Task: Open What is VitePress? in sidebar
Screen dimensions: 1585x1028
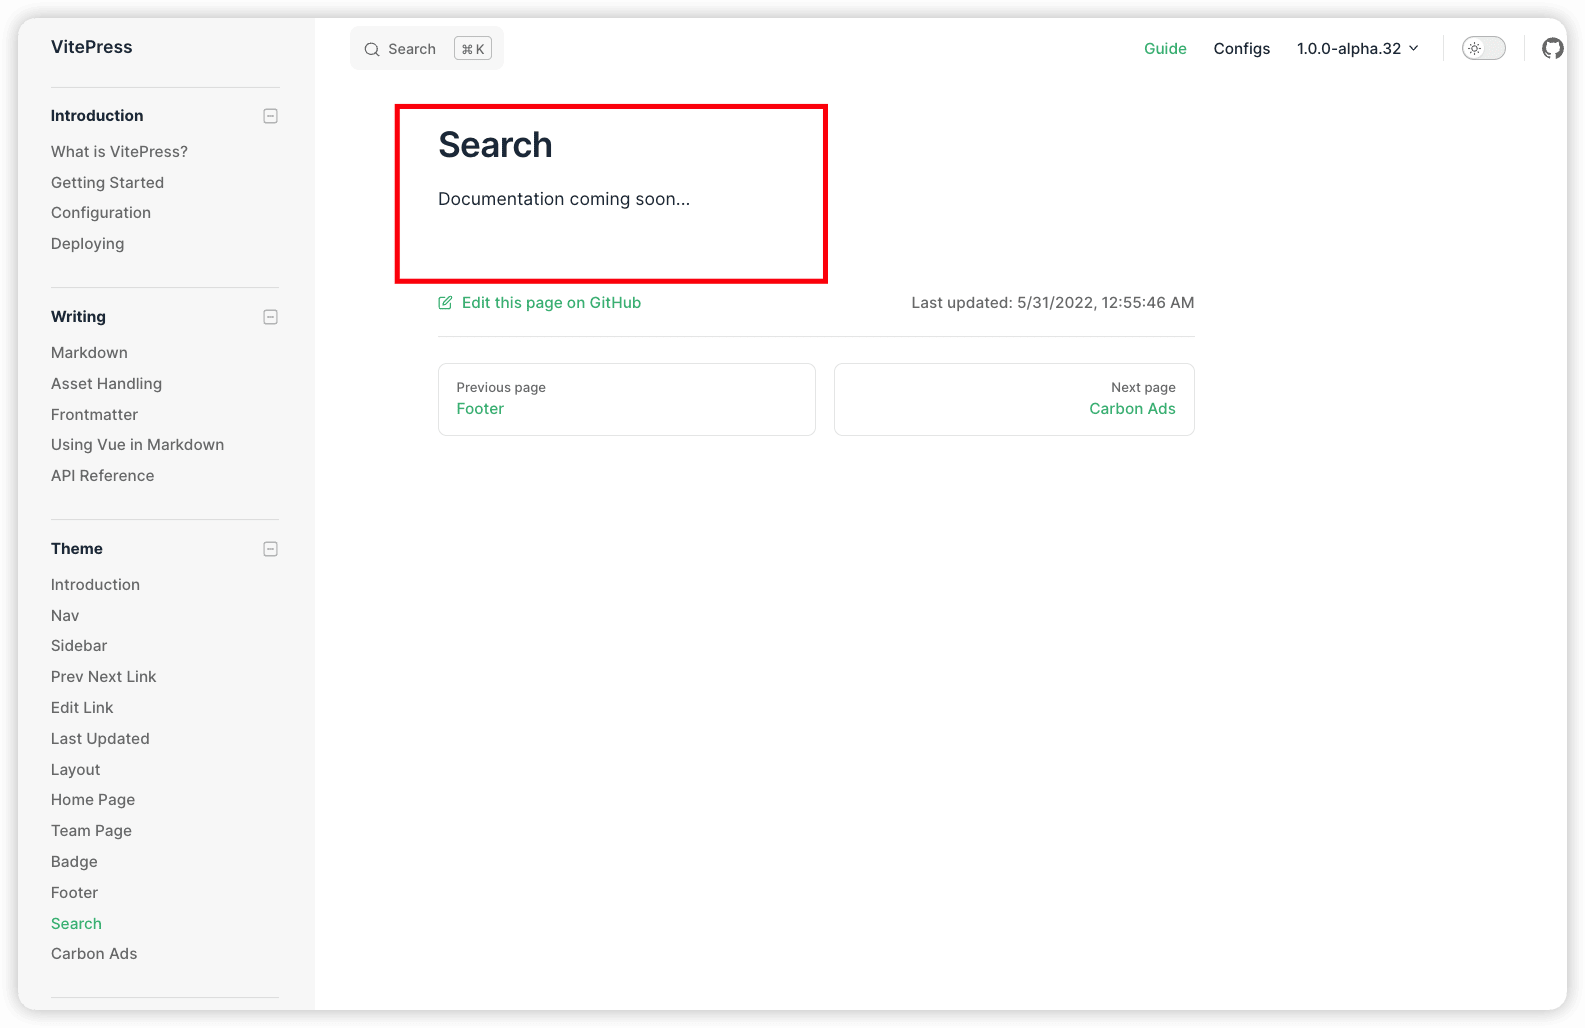Action: click(x=119, y=152)
